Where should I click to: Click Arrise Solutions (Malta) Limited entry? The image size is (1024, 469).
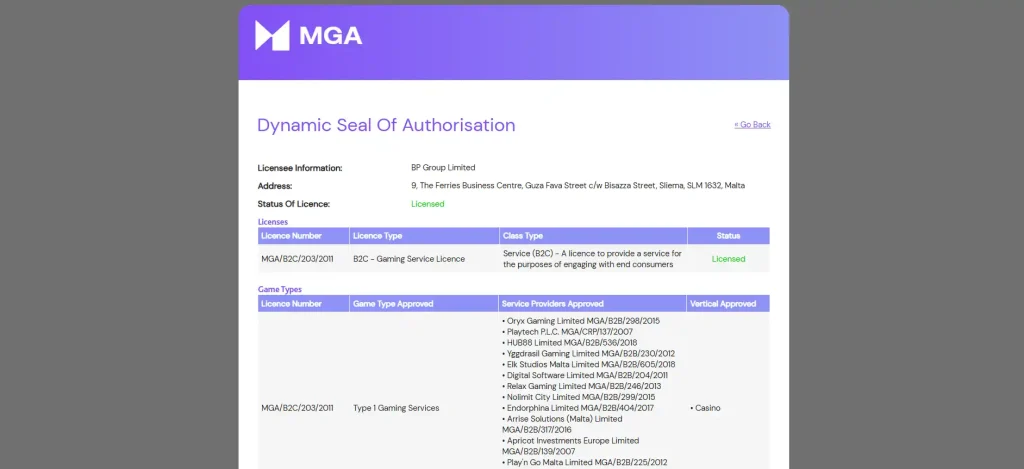tap(562, 424)
